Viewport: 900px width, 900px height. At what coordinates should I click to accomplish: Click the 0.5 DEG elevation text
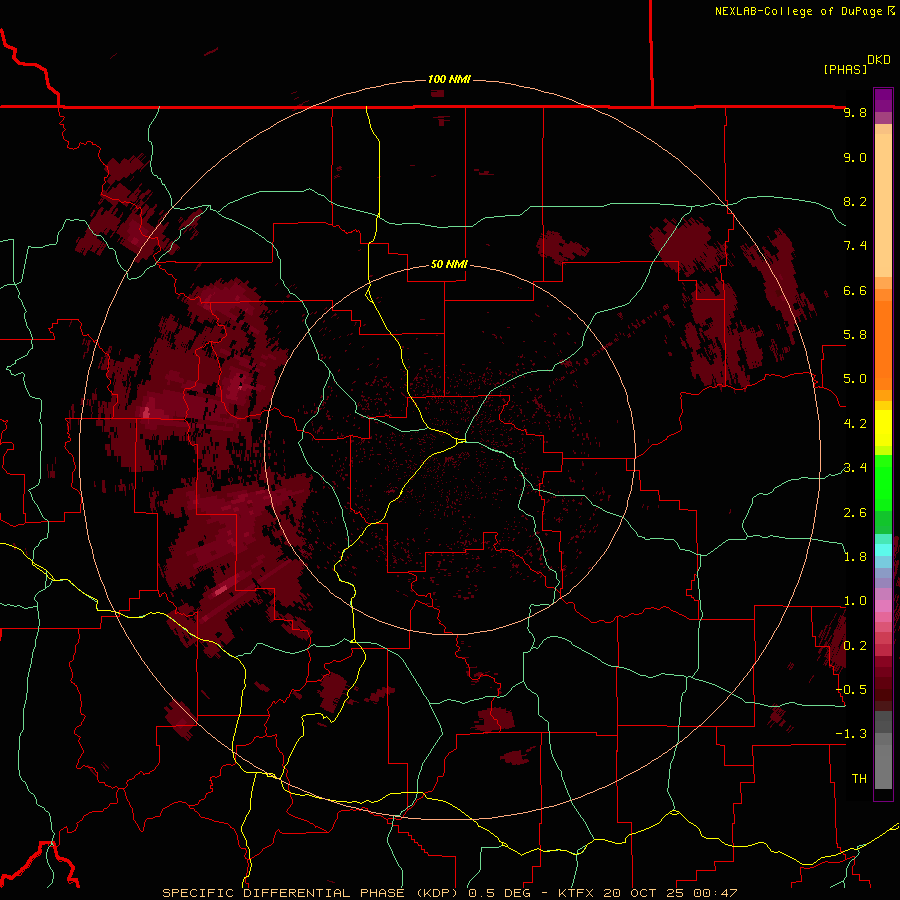502,893
